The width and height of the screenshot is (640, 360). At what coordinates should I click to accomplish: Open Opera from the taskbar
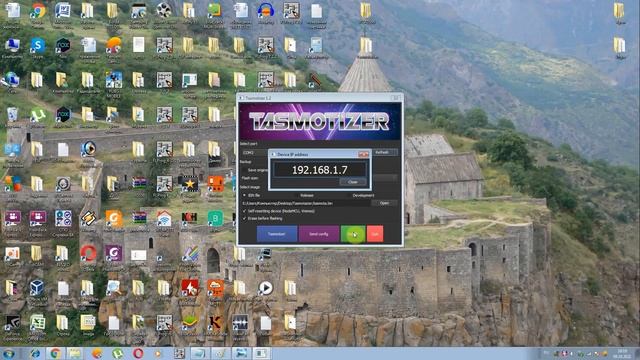(138, 353)
